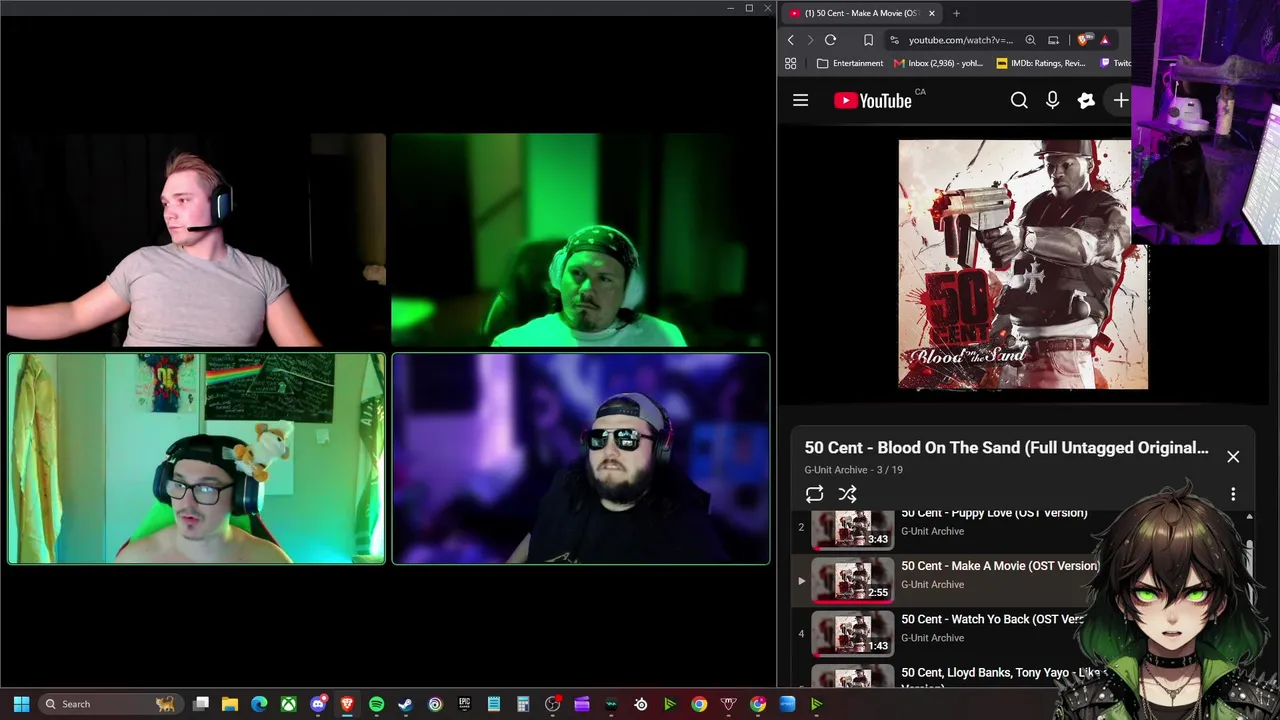Open Xbox app from the taskbar

[288, 704]
